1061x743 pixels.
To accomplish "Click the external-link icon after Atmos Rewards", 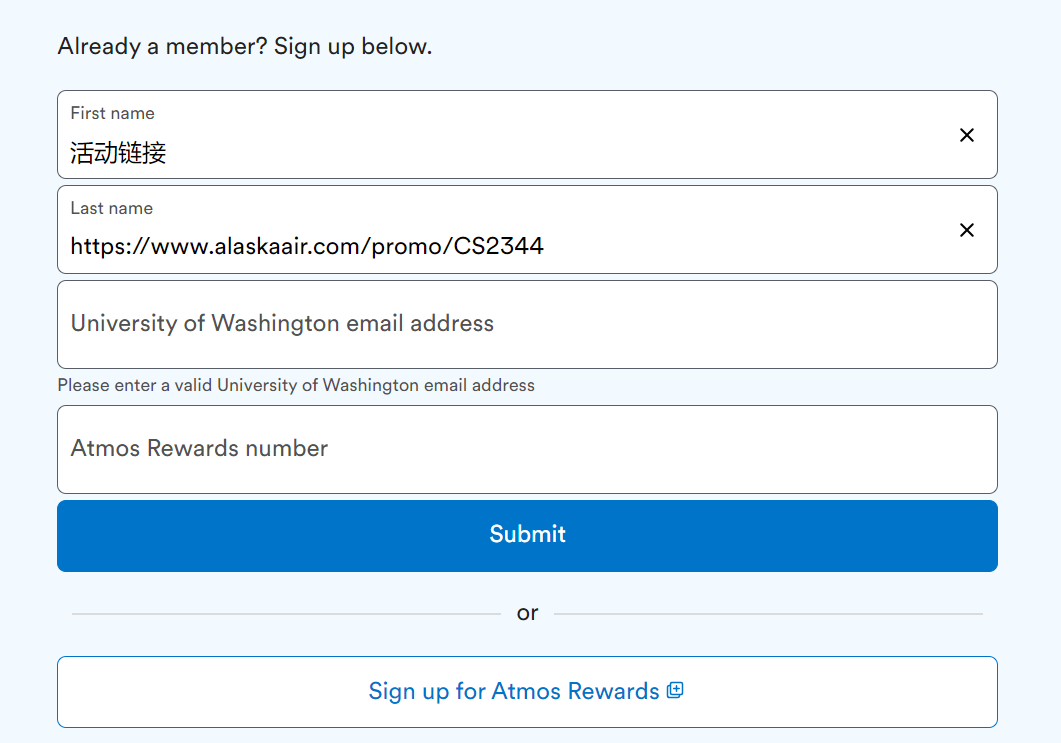I will pos(675,690).
